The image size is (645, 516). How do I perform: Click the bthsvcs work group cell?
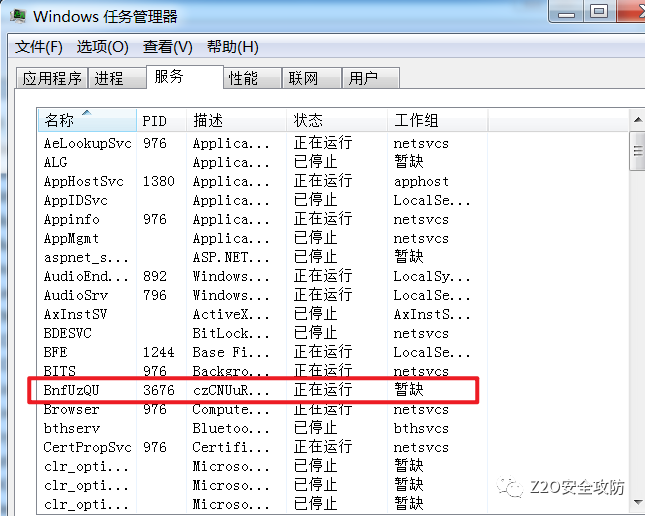click(421, 428)
